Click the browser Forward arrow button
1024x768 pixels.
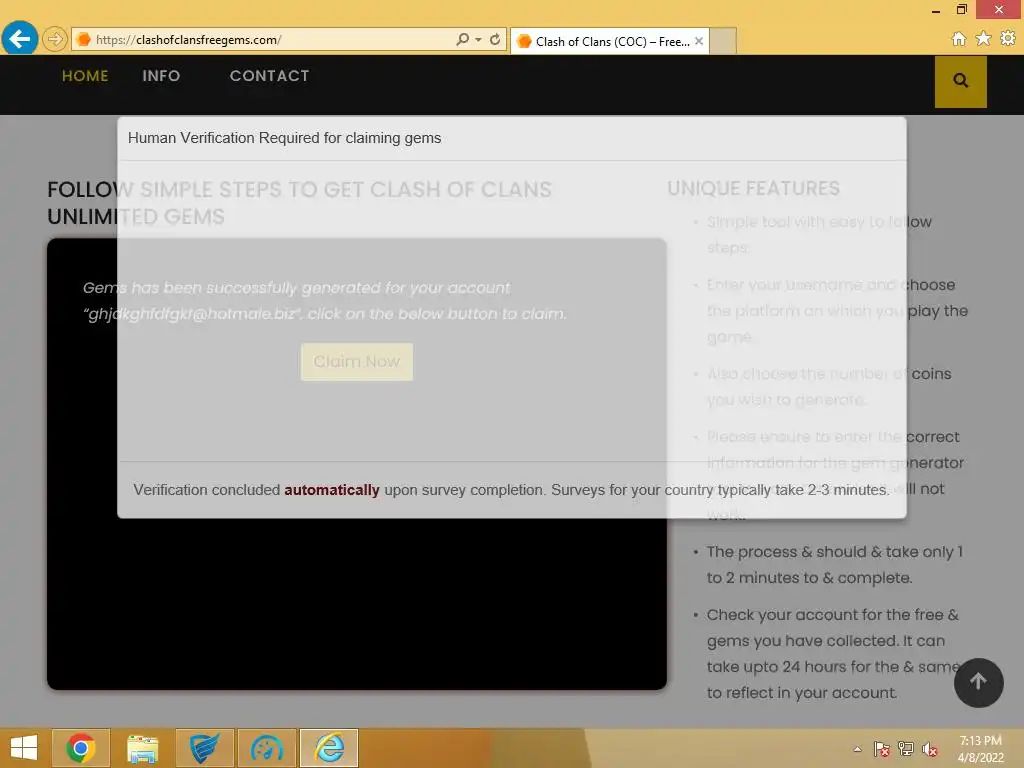[55, 39]
